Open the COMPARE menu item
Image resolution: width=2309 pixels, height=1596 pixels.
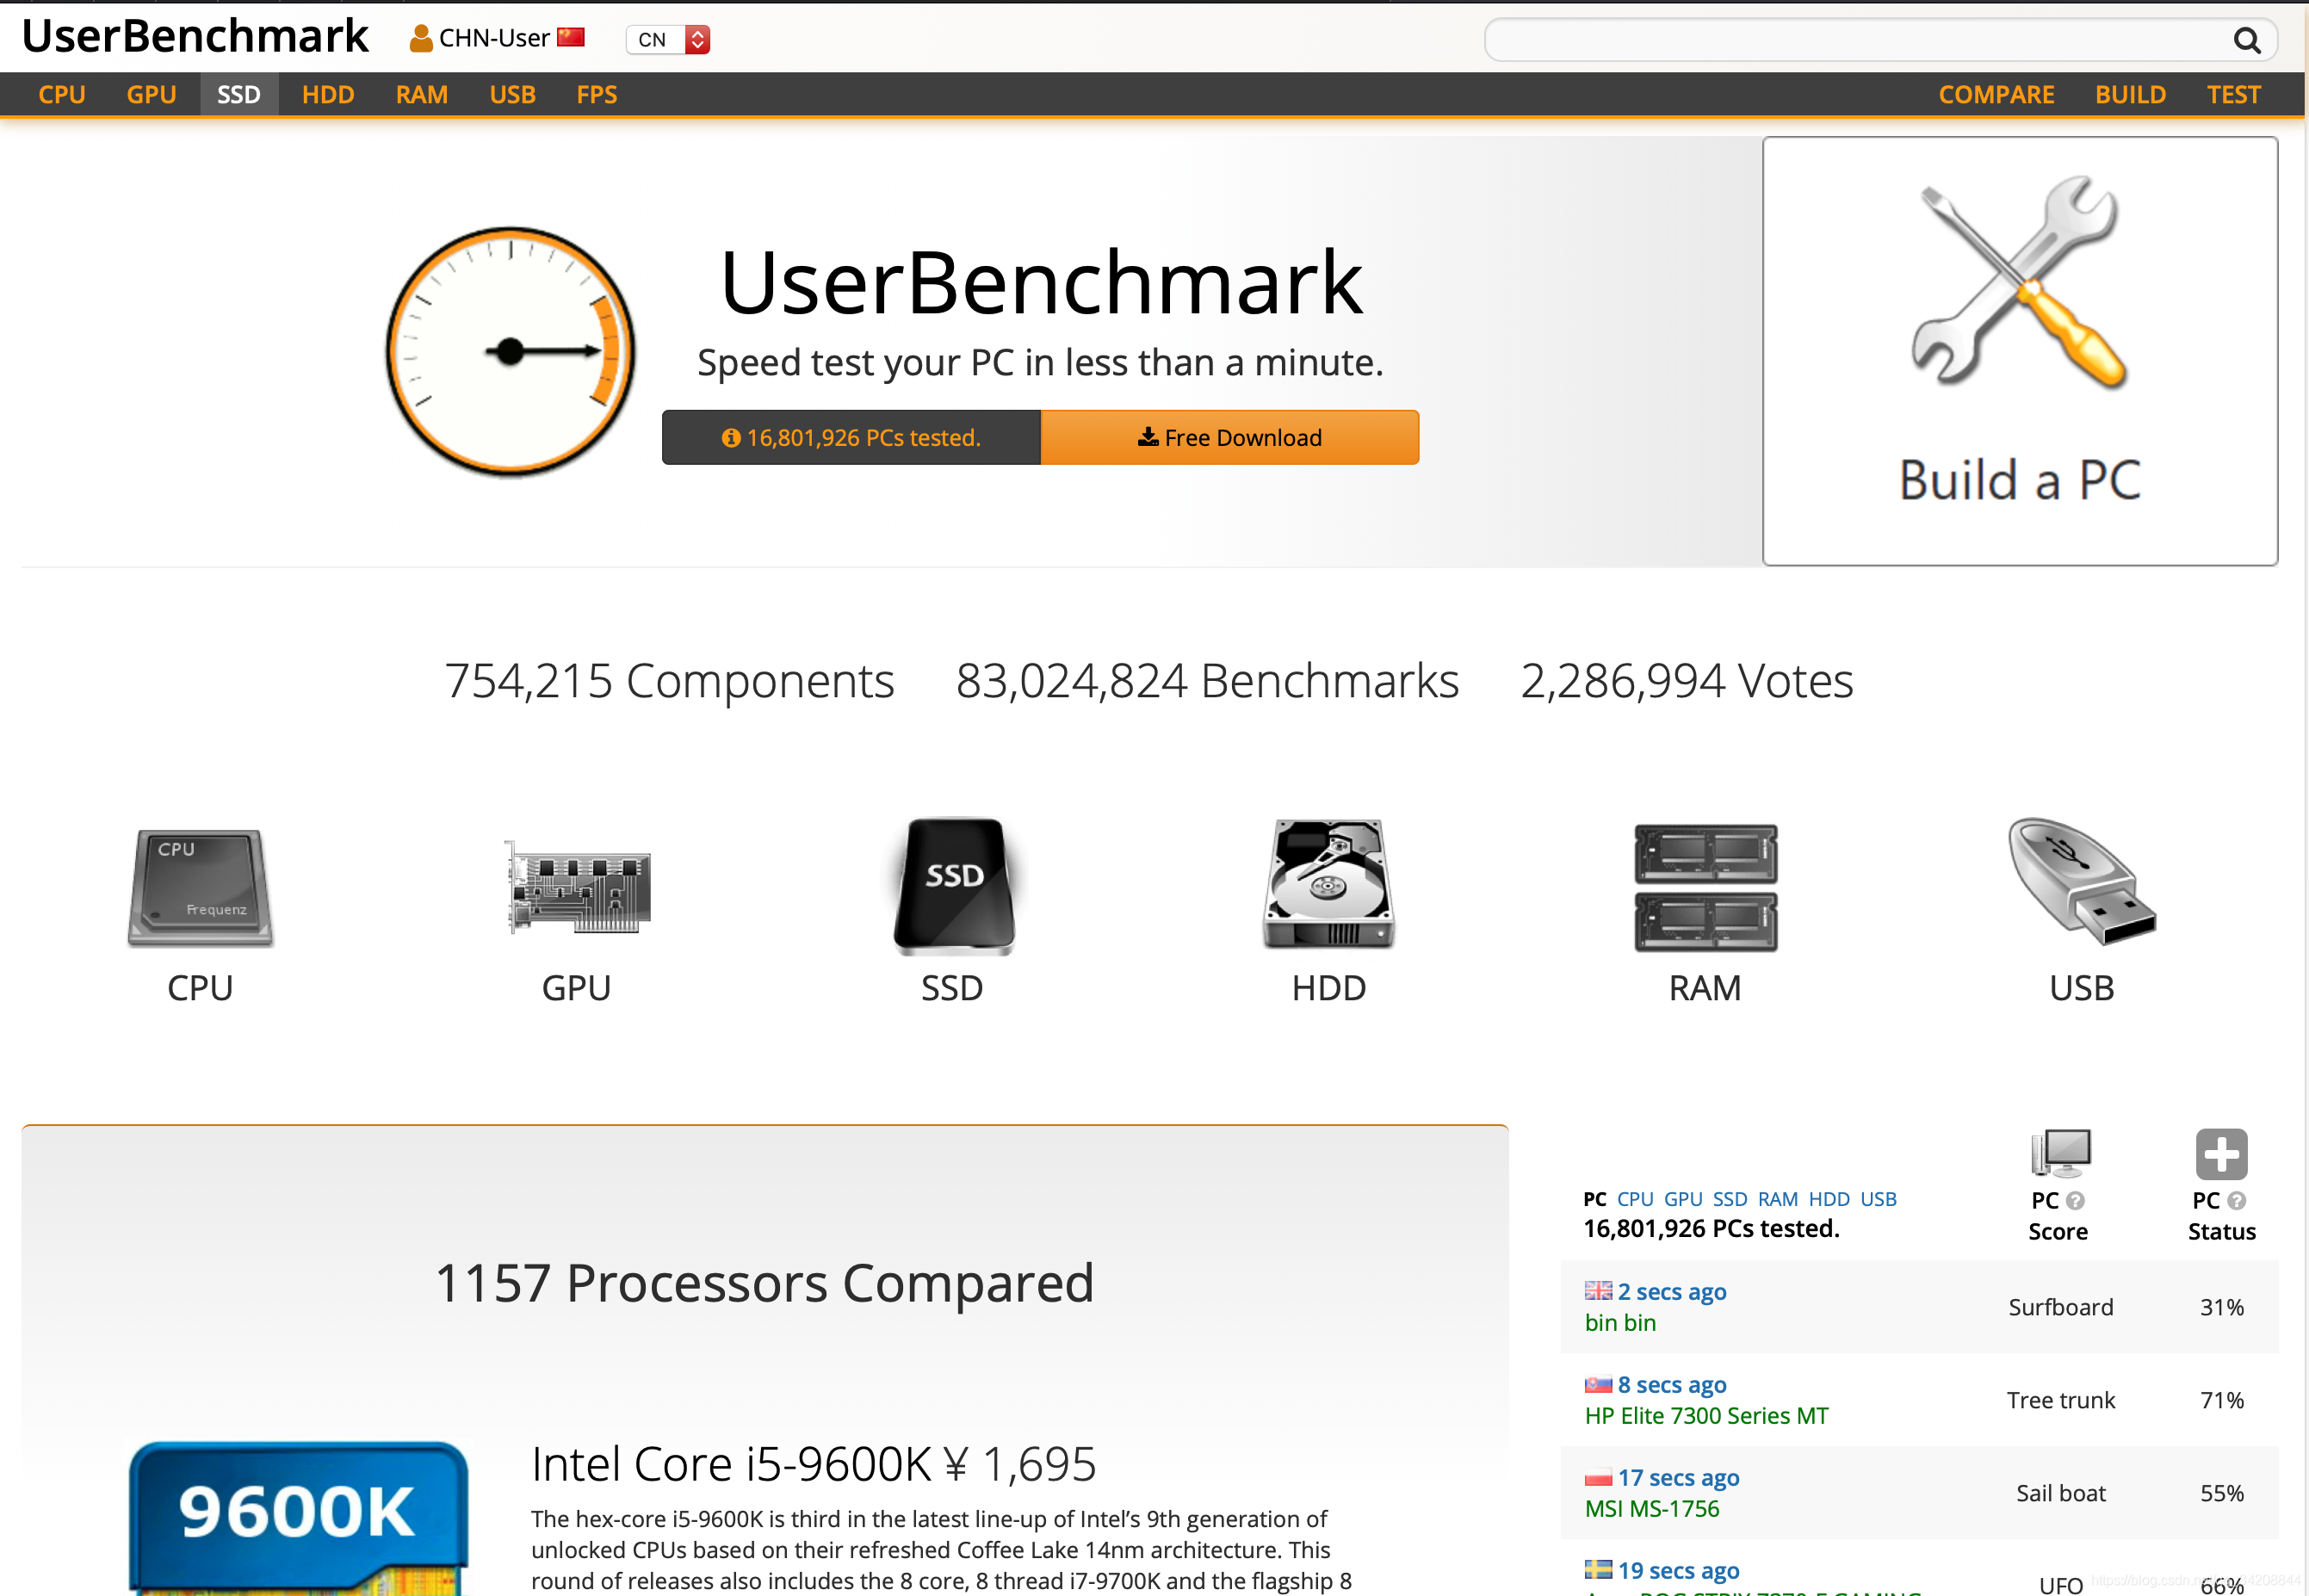pos(1996,93)
